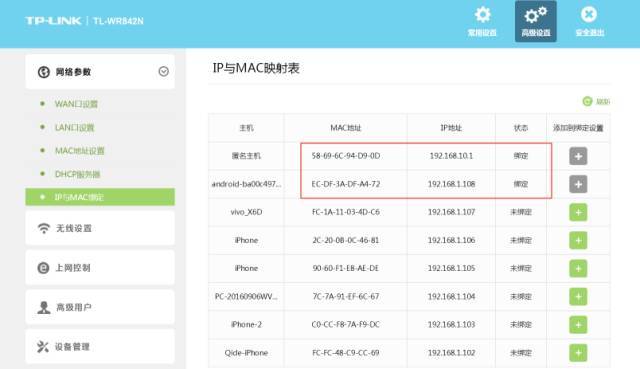
Task: Click the IP与MAC映射表 heading
Action: [x=256, y=68]
